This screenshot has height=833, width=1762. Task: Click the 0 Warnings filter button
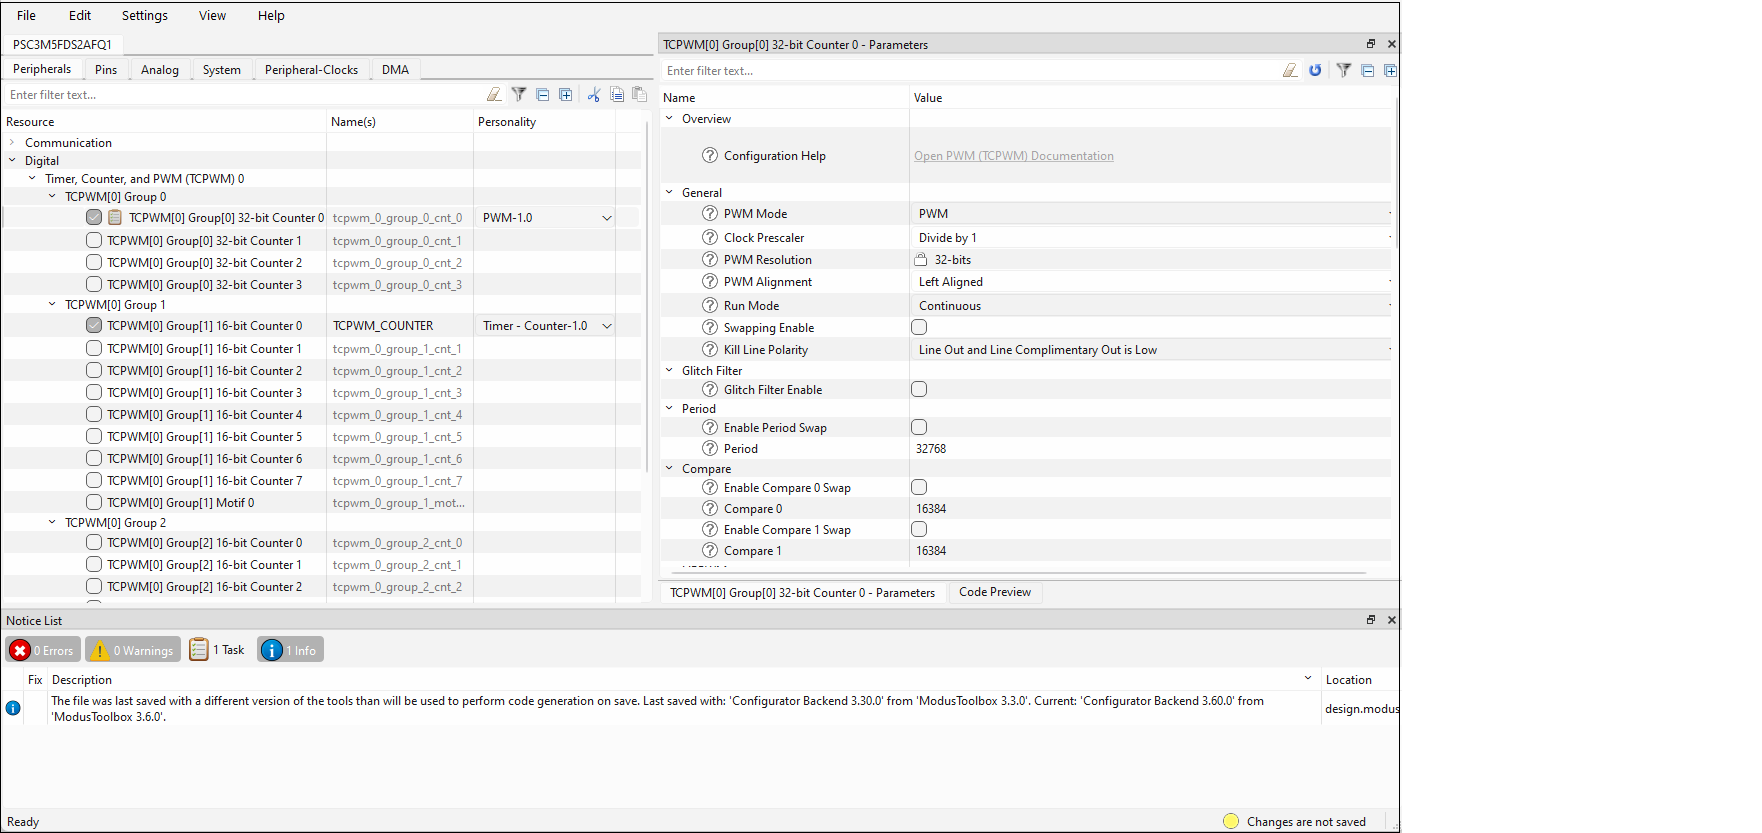click(x=133, y=650)
